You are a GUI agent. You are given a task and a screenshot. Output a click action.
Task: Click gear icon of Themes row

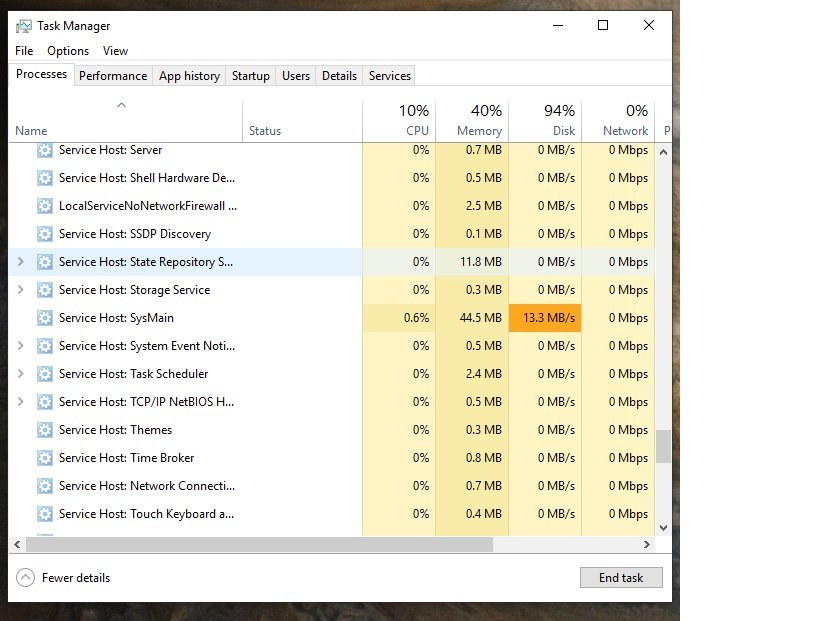pos(45,430)
